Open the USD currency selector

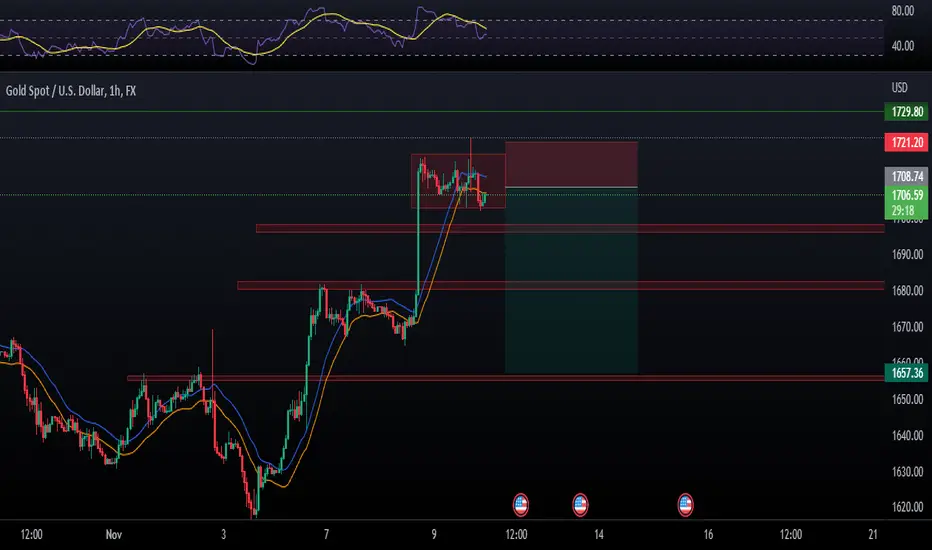click(899, 88)
